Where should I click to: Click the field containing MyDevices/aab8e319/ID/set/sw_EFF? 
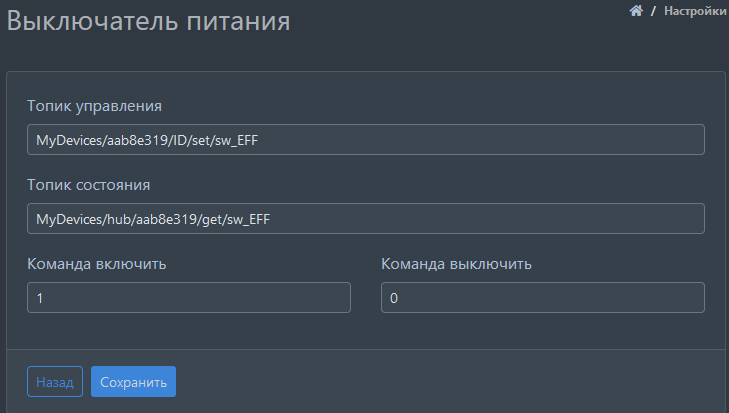366,139
